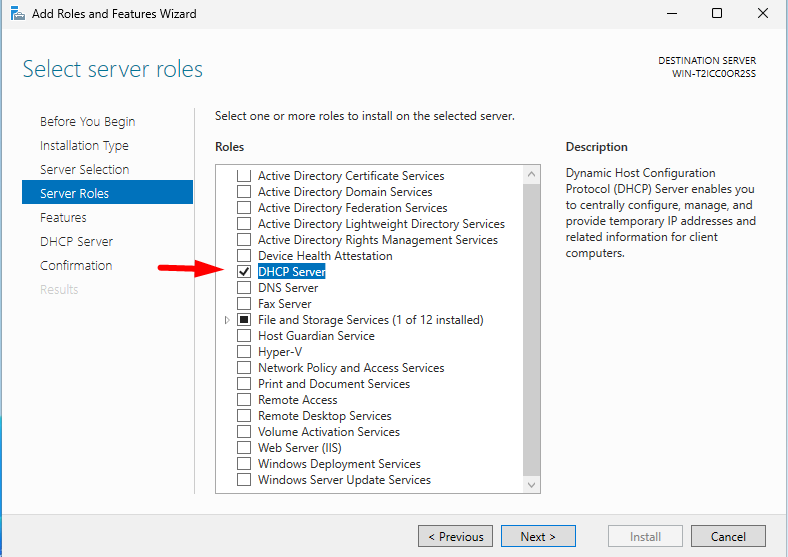This screenshot has width=788, height=557.
Task: Close the Add Roles wizard window
Action: [763, 14]
